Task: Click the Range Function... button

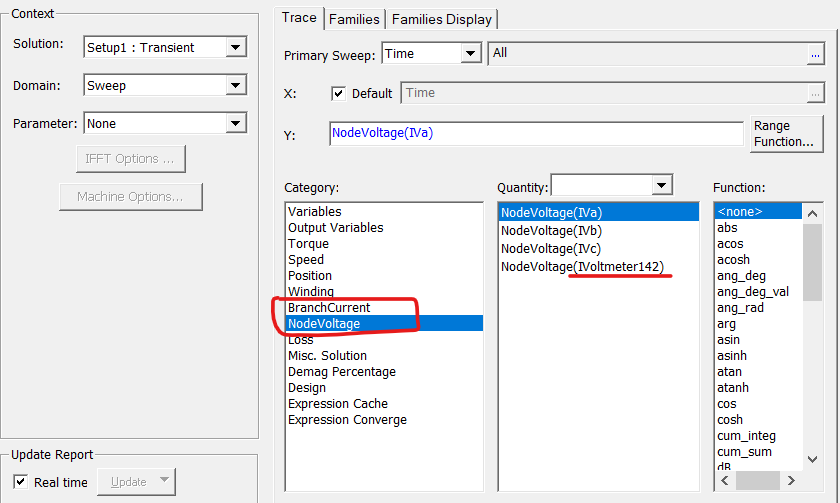Action: (x=786, y=134)
